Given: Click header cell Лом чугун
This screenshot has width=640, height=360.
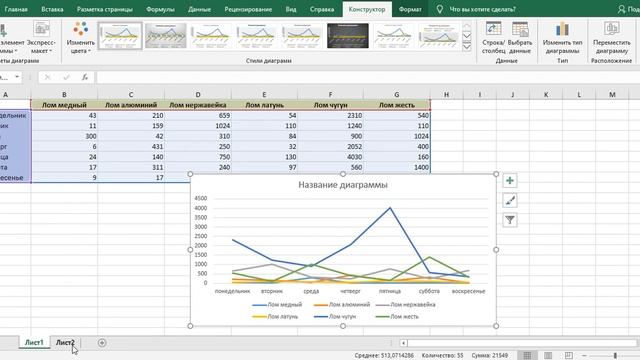Looking at the screenshot, I should point(330,105).
